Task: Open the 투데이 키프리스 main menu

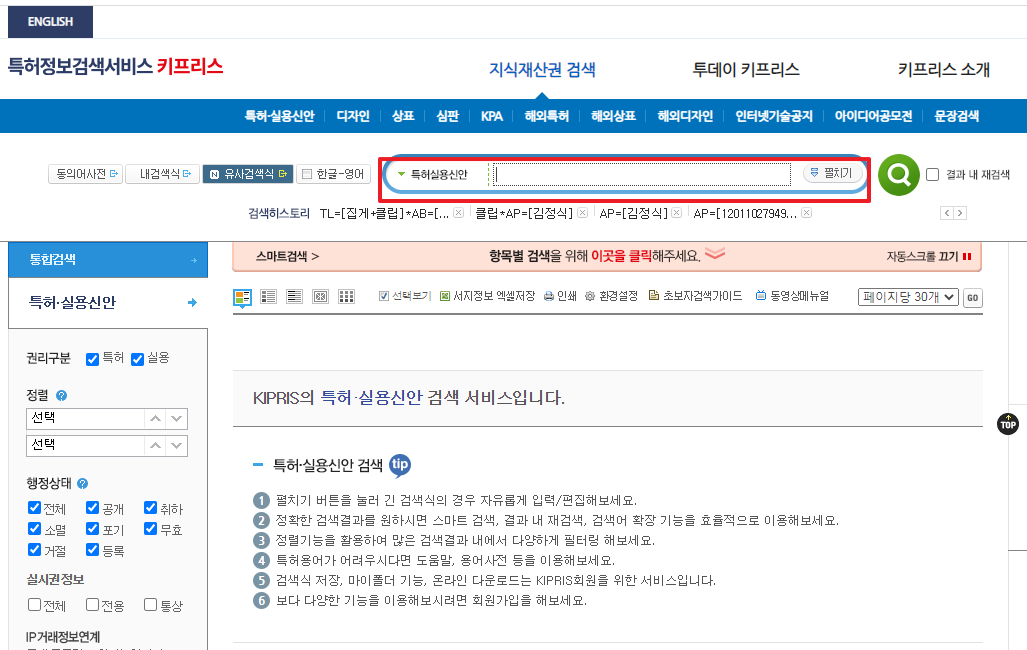Action: 746,69
